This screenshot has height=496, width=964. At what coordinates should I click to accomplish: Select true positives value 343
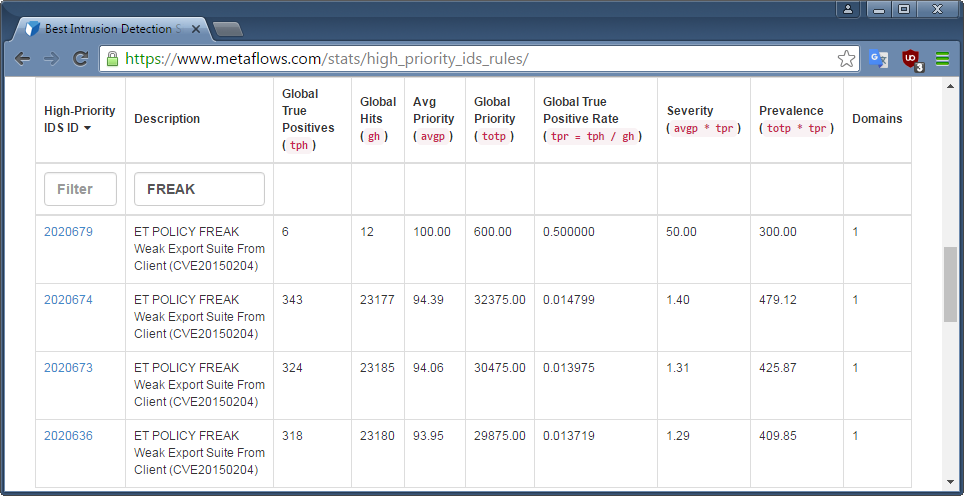[292, 300]
